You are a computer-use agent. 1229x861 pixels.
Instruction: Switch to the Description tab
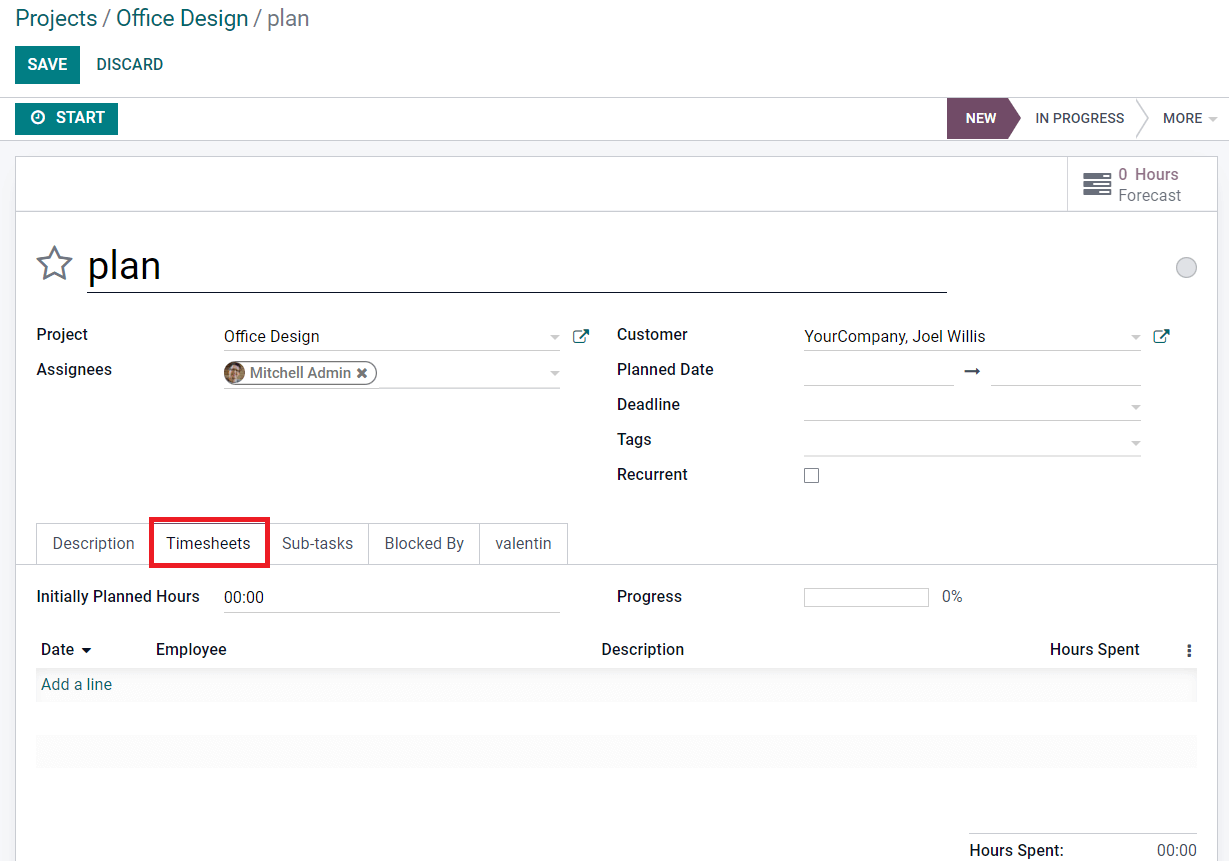[x=93, y=544]
